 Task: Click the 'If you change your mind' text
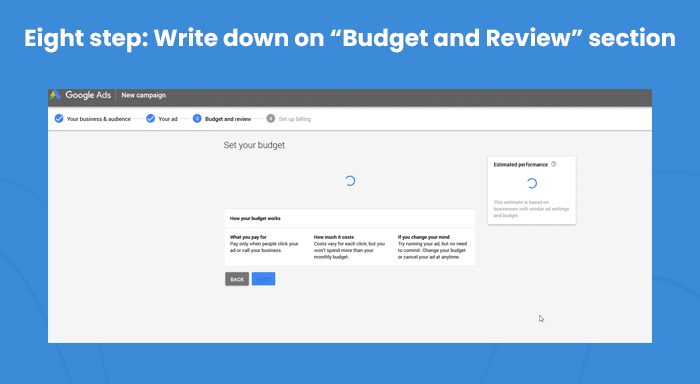point(424,237)
